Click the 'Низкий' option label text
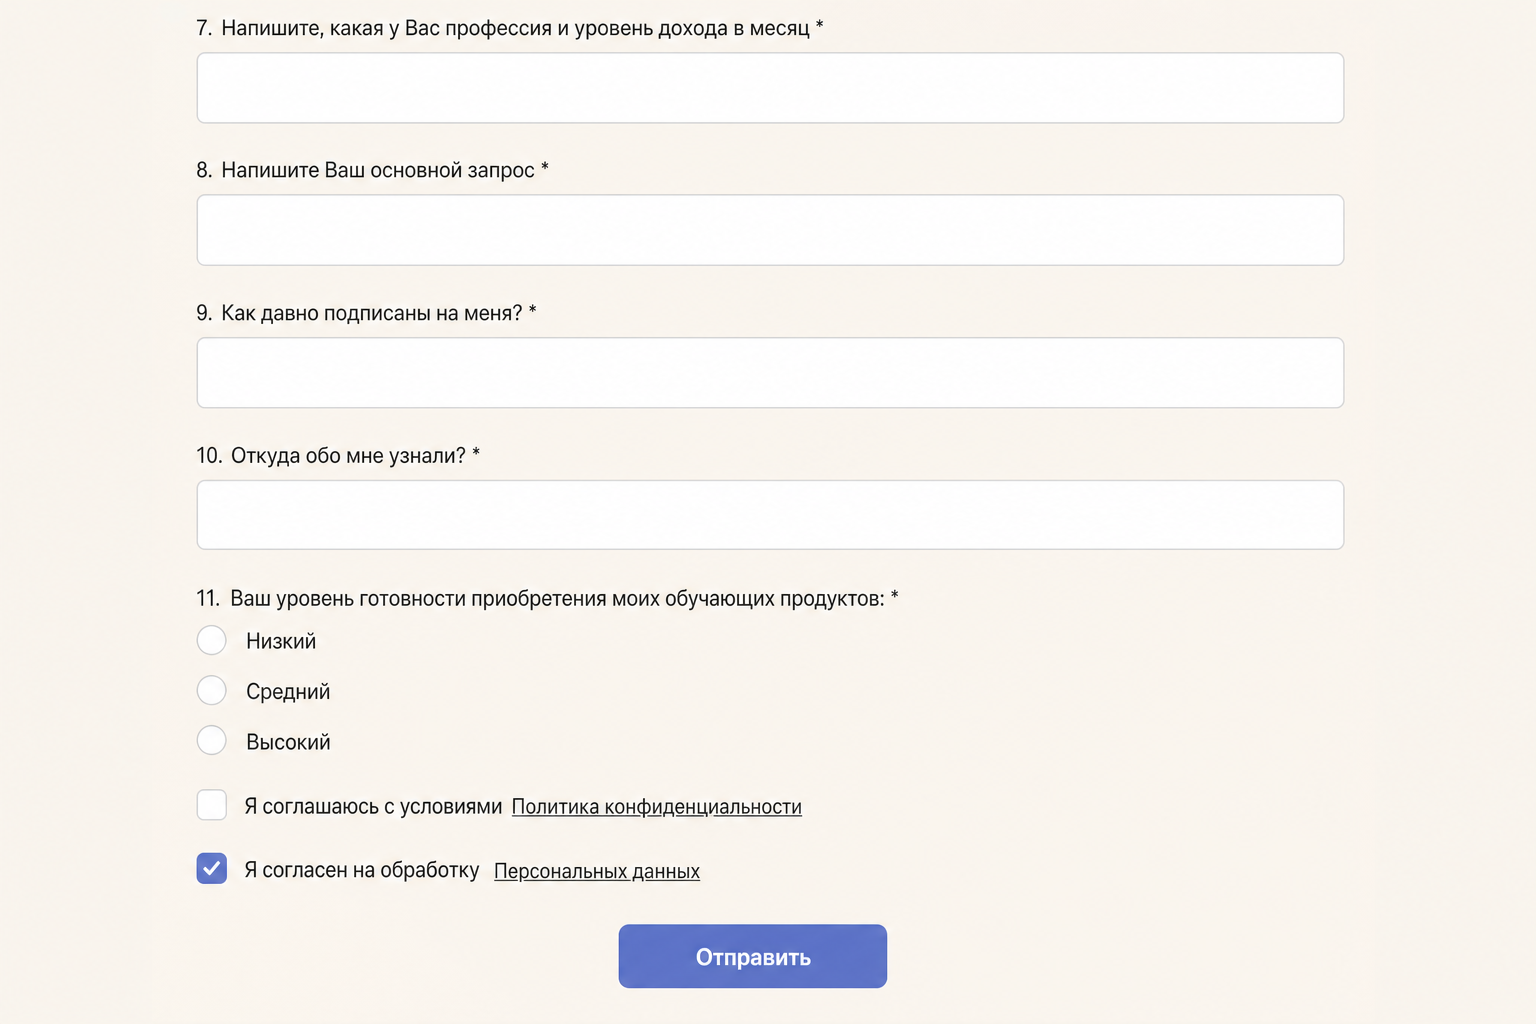Viewport: 1536px width, 1024px height. pos(281,641)
